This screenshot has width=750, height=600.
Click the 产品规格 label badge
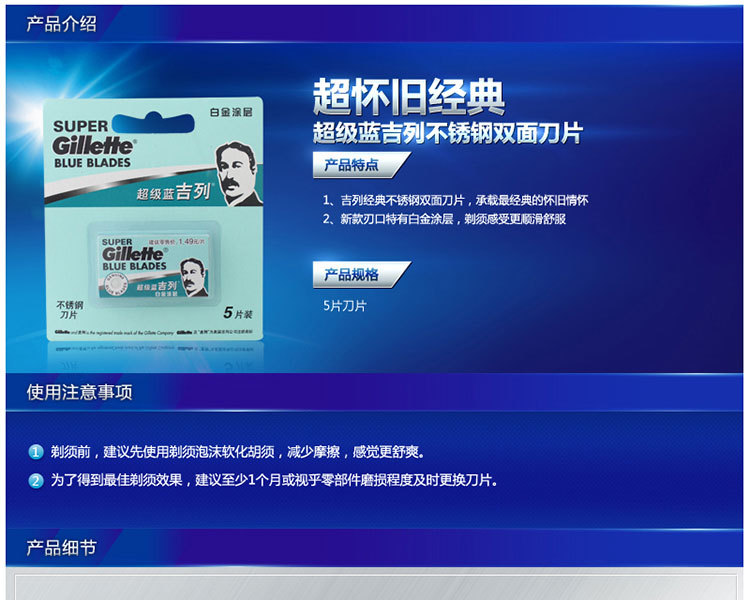coord(361,275)
